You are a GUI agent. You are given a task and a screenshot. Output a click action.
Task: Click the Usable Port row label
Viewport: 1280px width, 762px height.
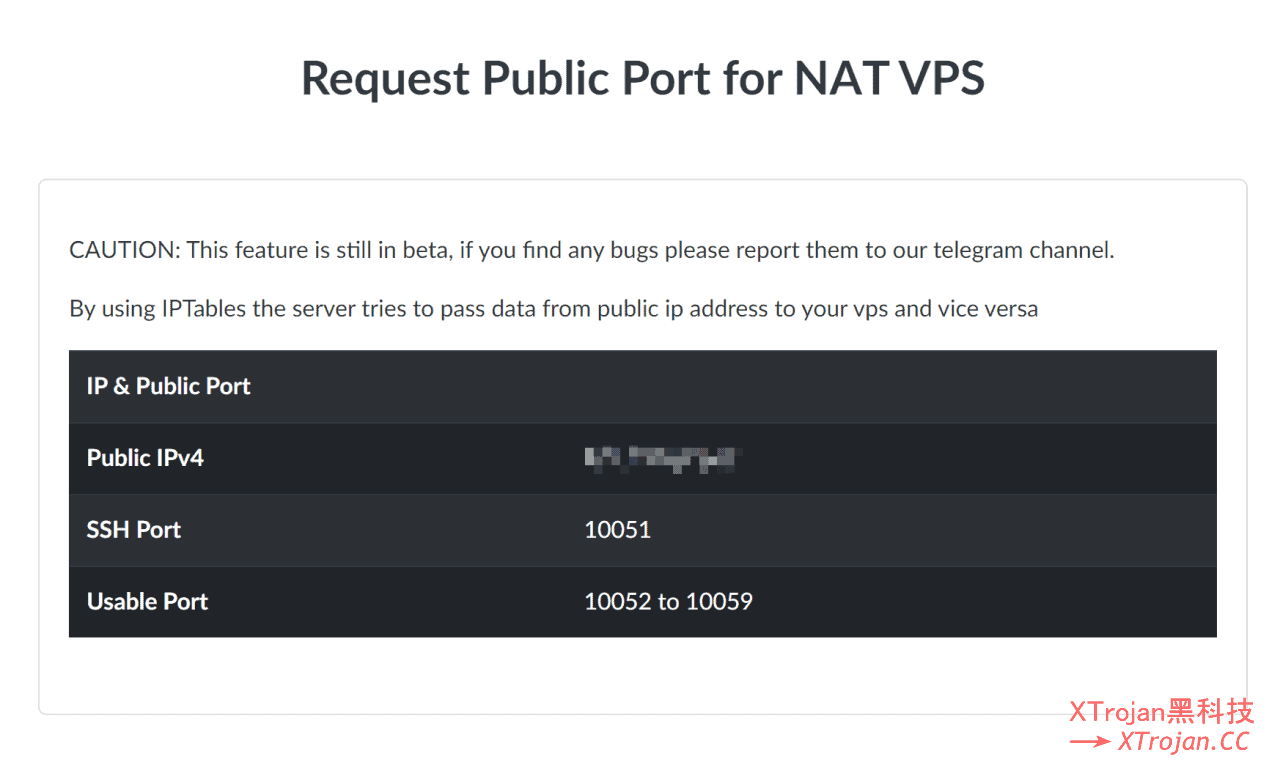[x=147, y=601]
